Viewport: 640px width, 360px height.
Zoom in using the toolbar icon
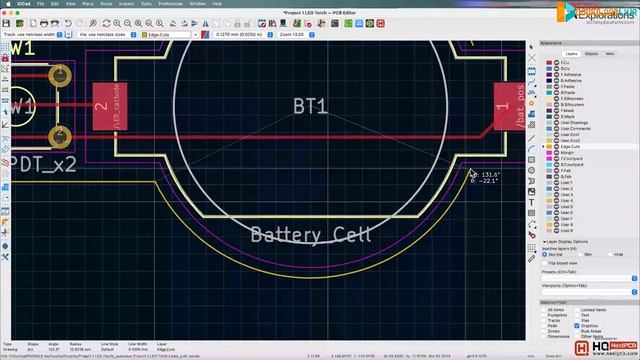point(117,24)
